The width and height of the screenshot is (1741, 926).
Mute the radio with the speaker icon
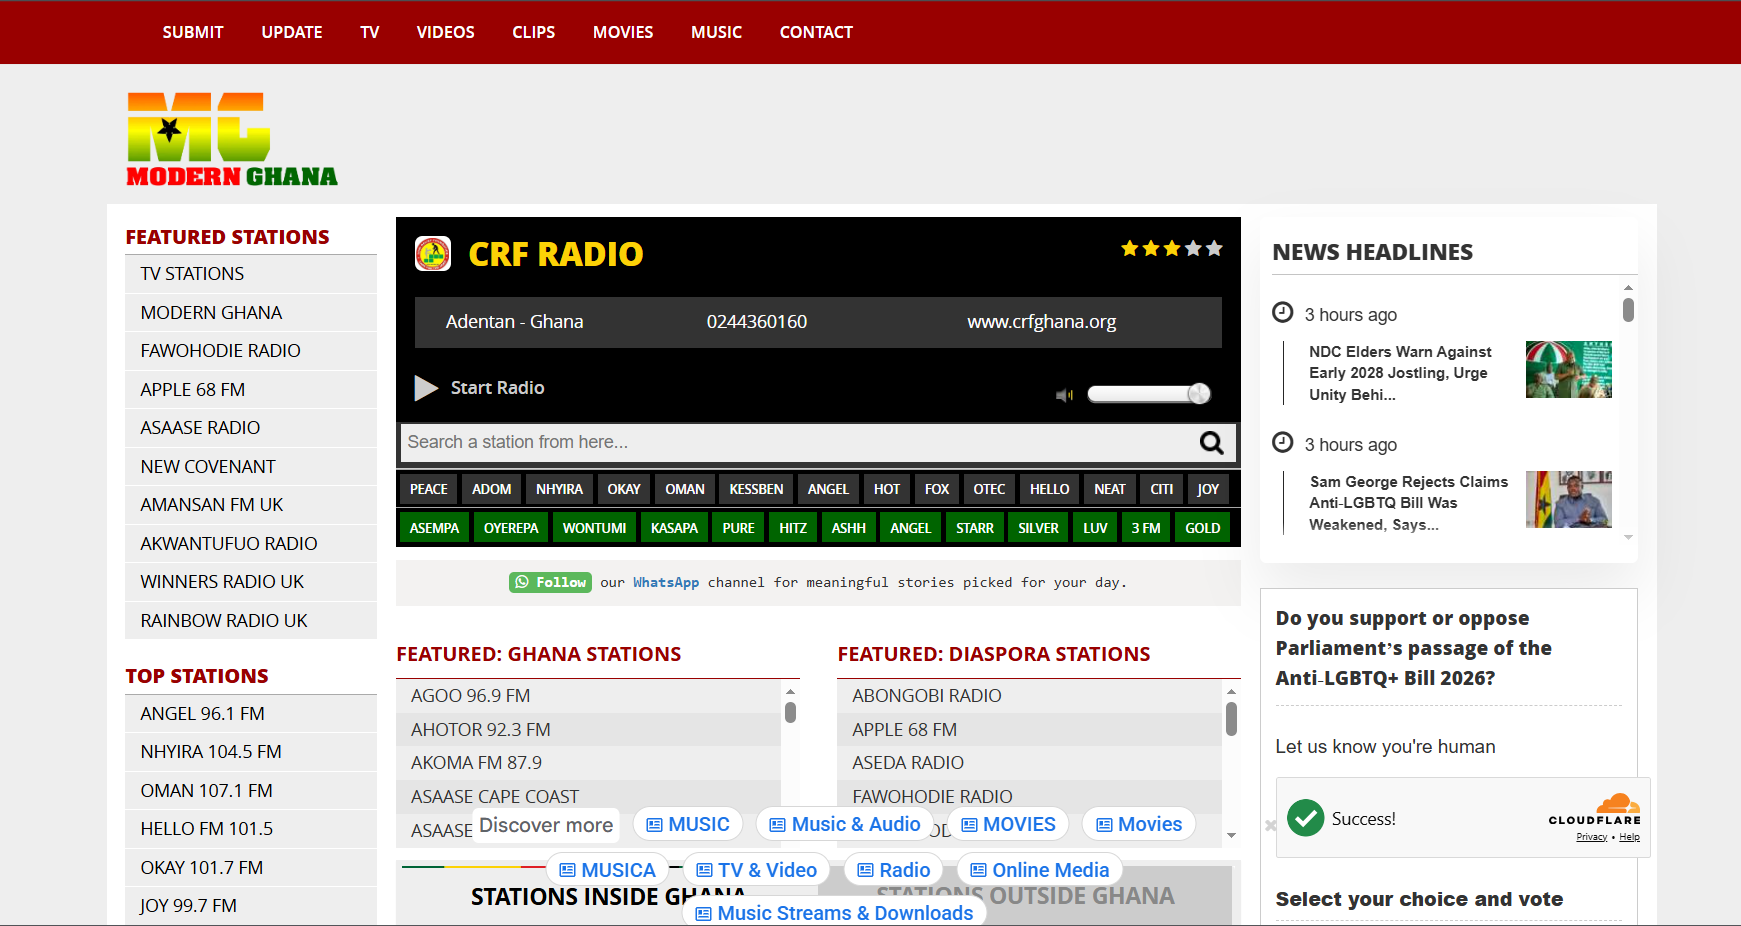1064,395
